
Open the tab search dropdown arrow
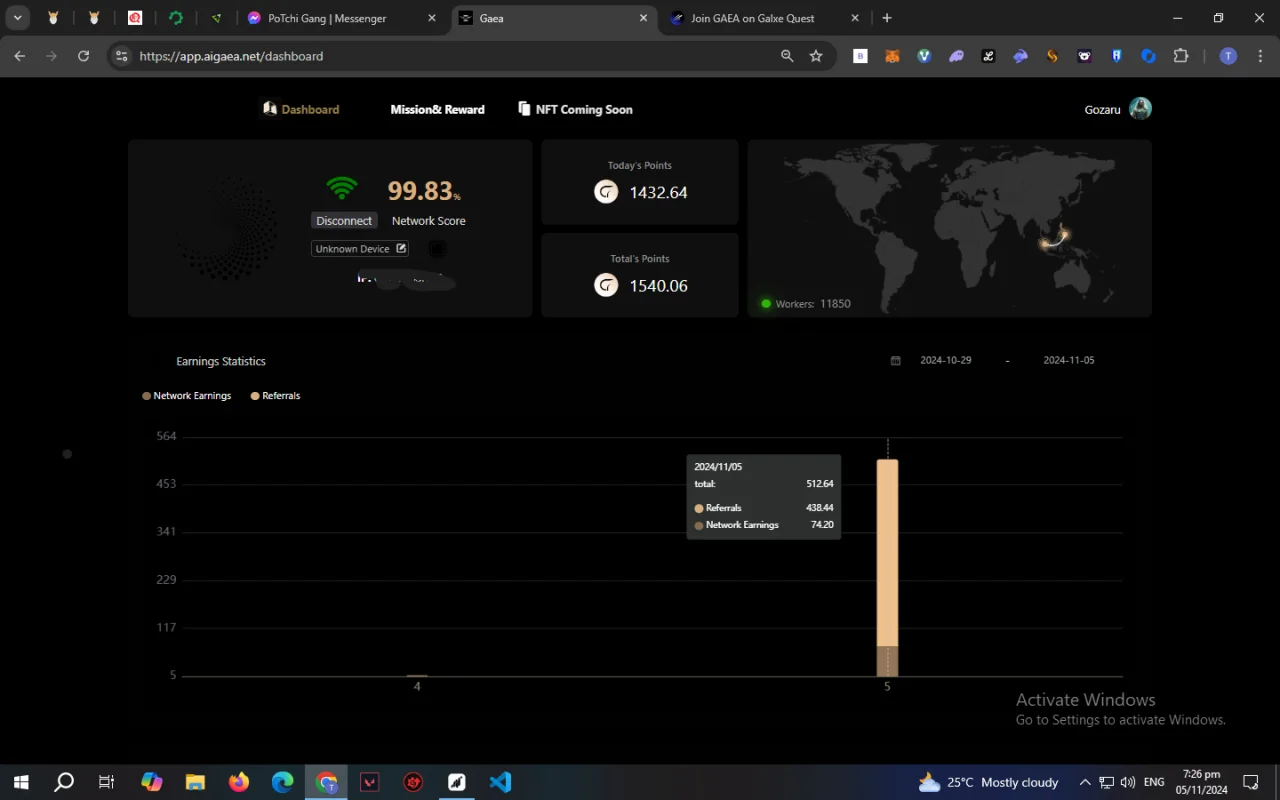(x=18, y=18)
